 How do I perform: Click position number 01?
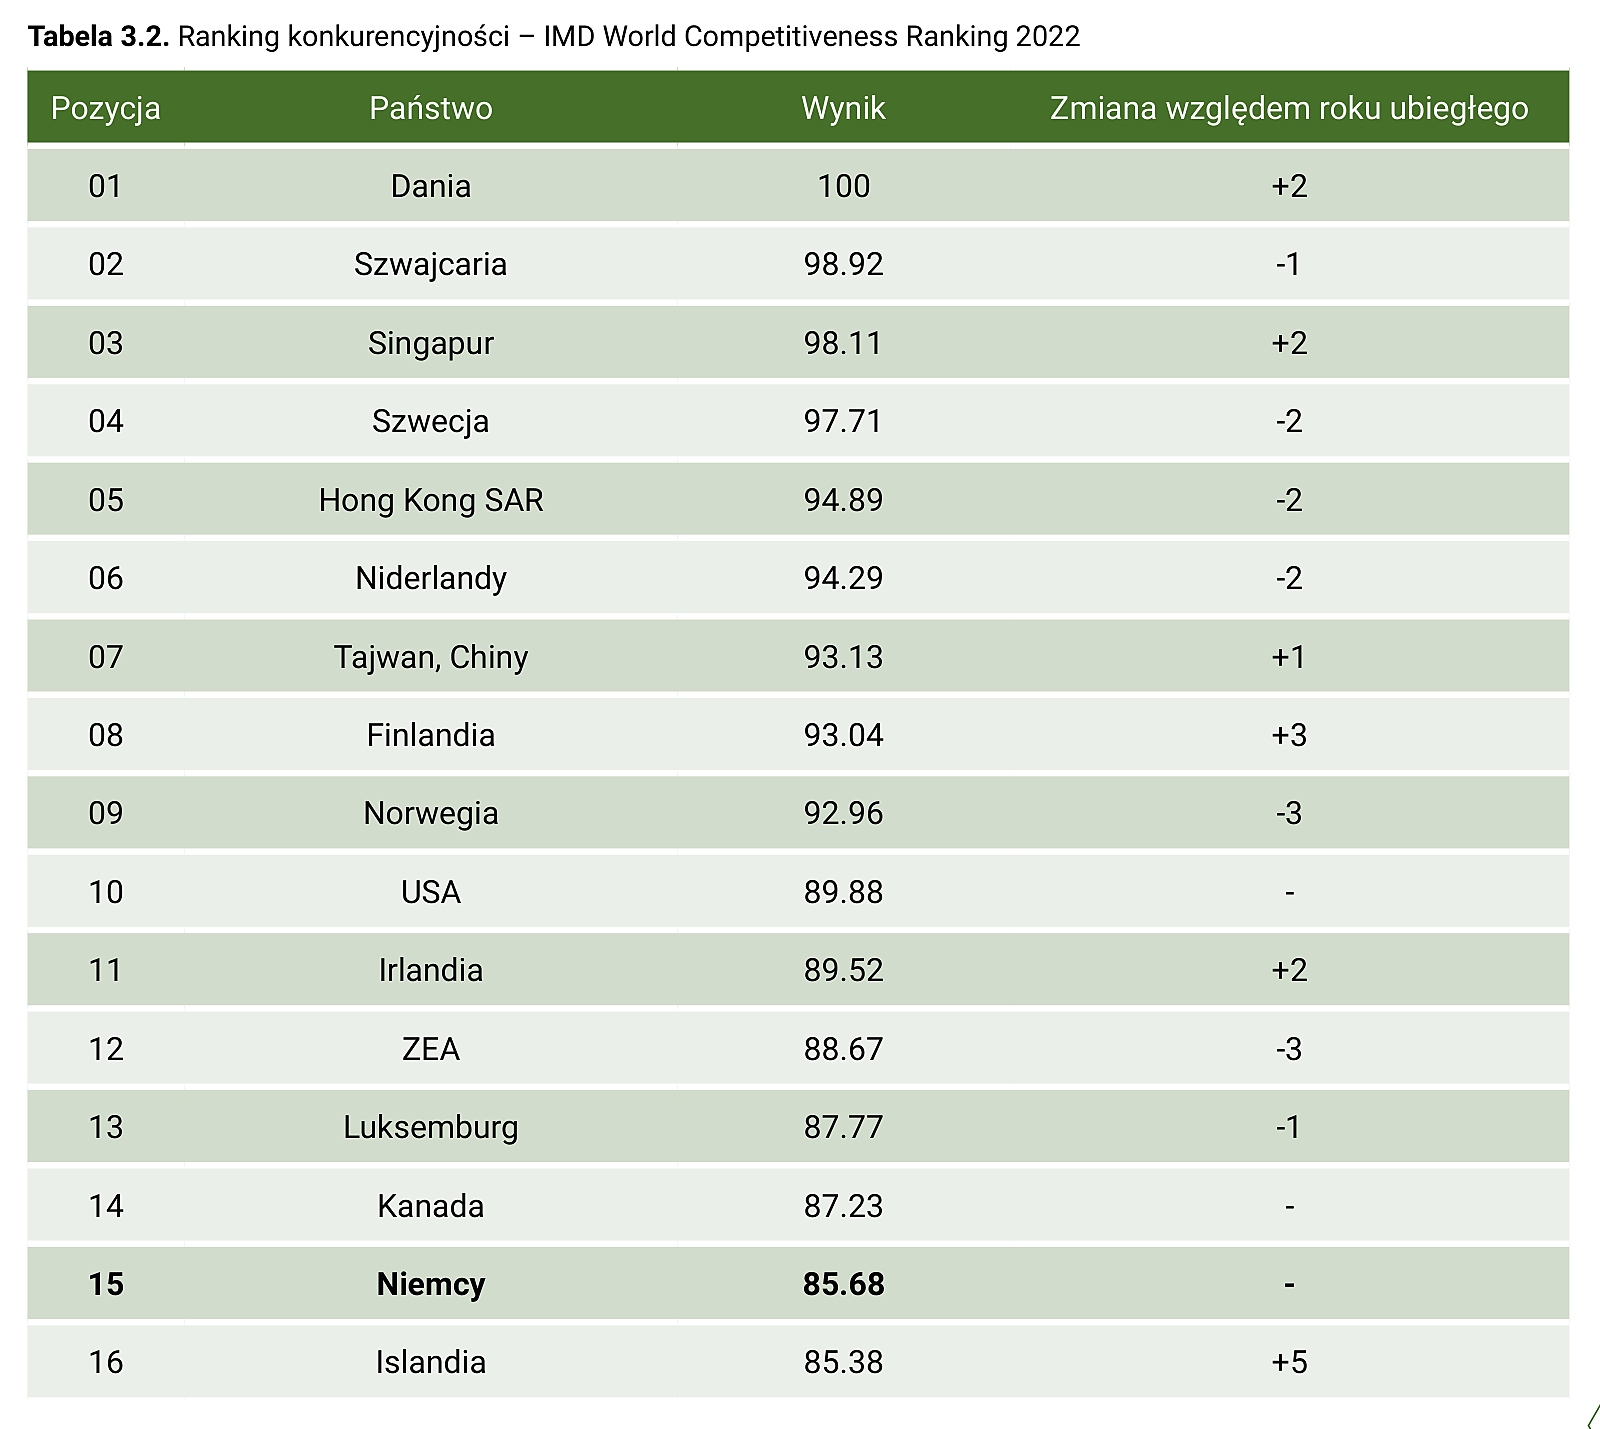[x=106, y=186]
